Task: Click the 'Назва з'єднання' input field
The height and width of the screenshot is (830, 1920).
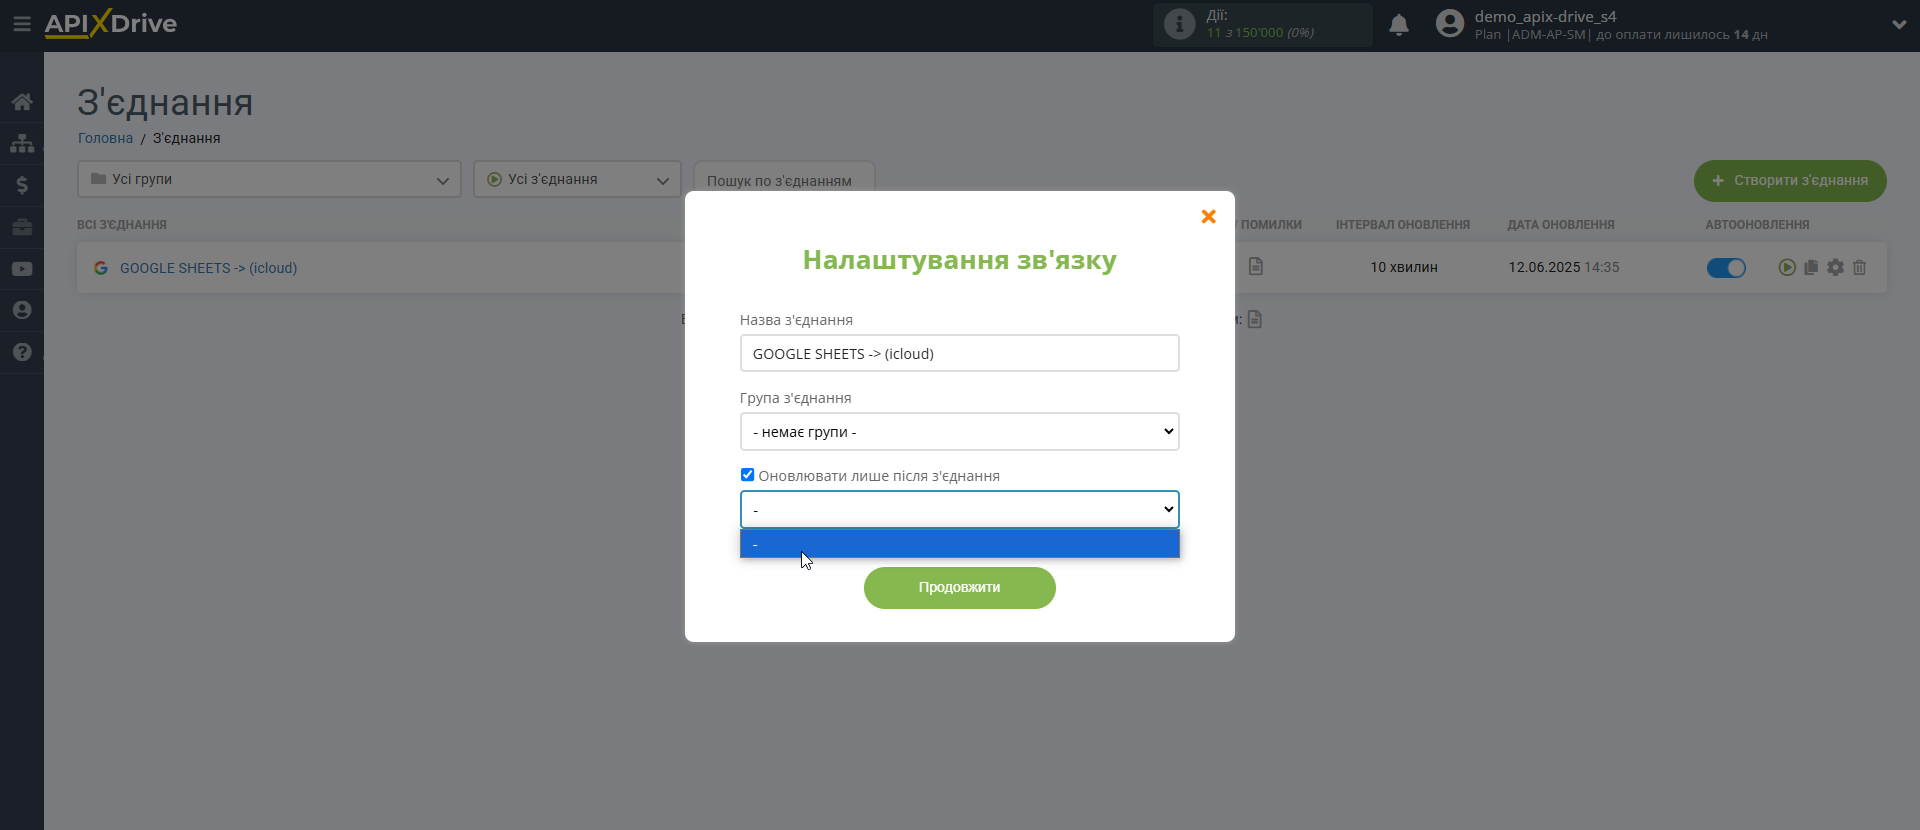Action: point(960,353)
